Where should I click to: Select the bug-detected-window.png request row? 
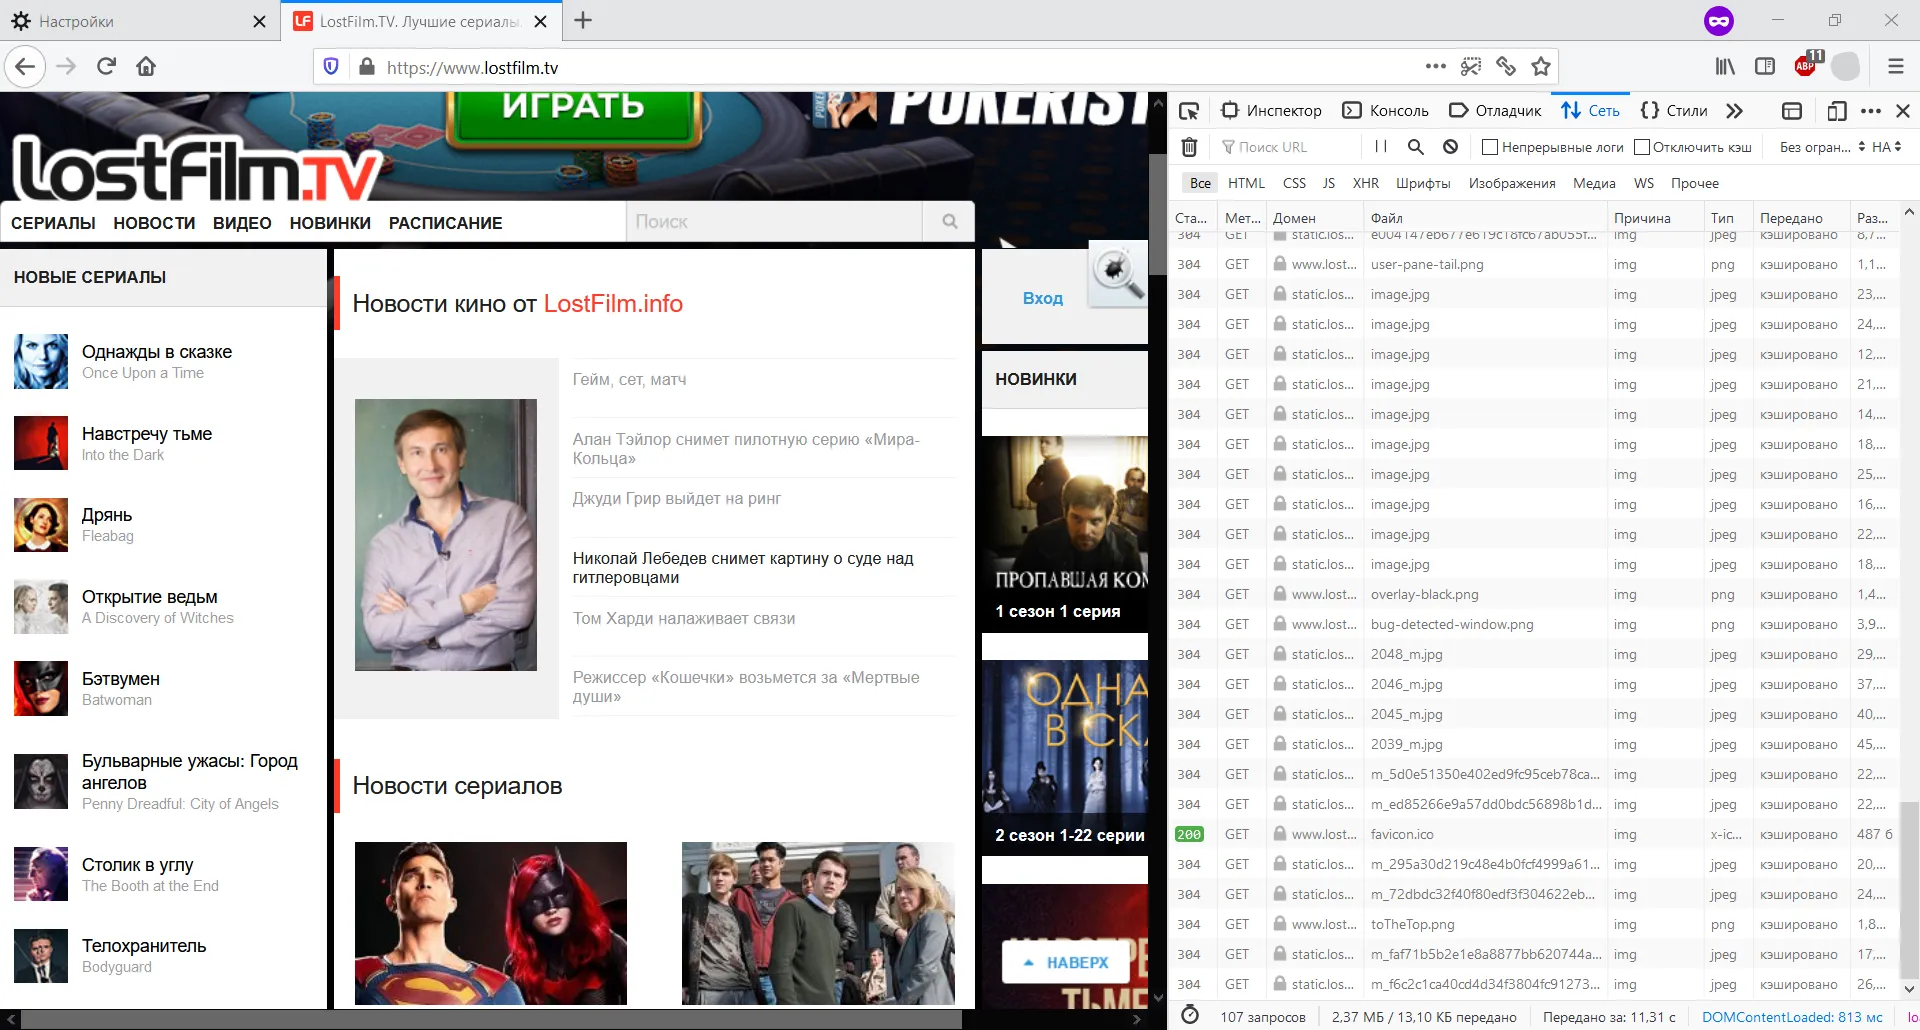tap(1534, 624)
